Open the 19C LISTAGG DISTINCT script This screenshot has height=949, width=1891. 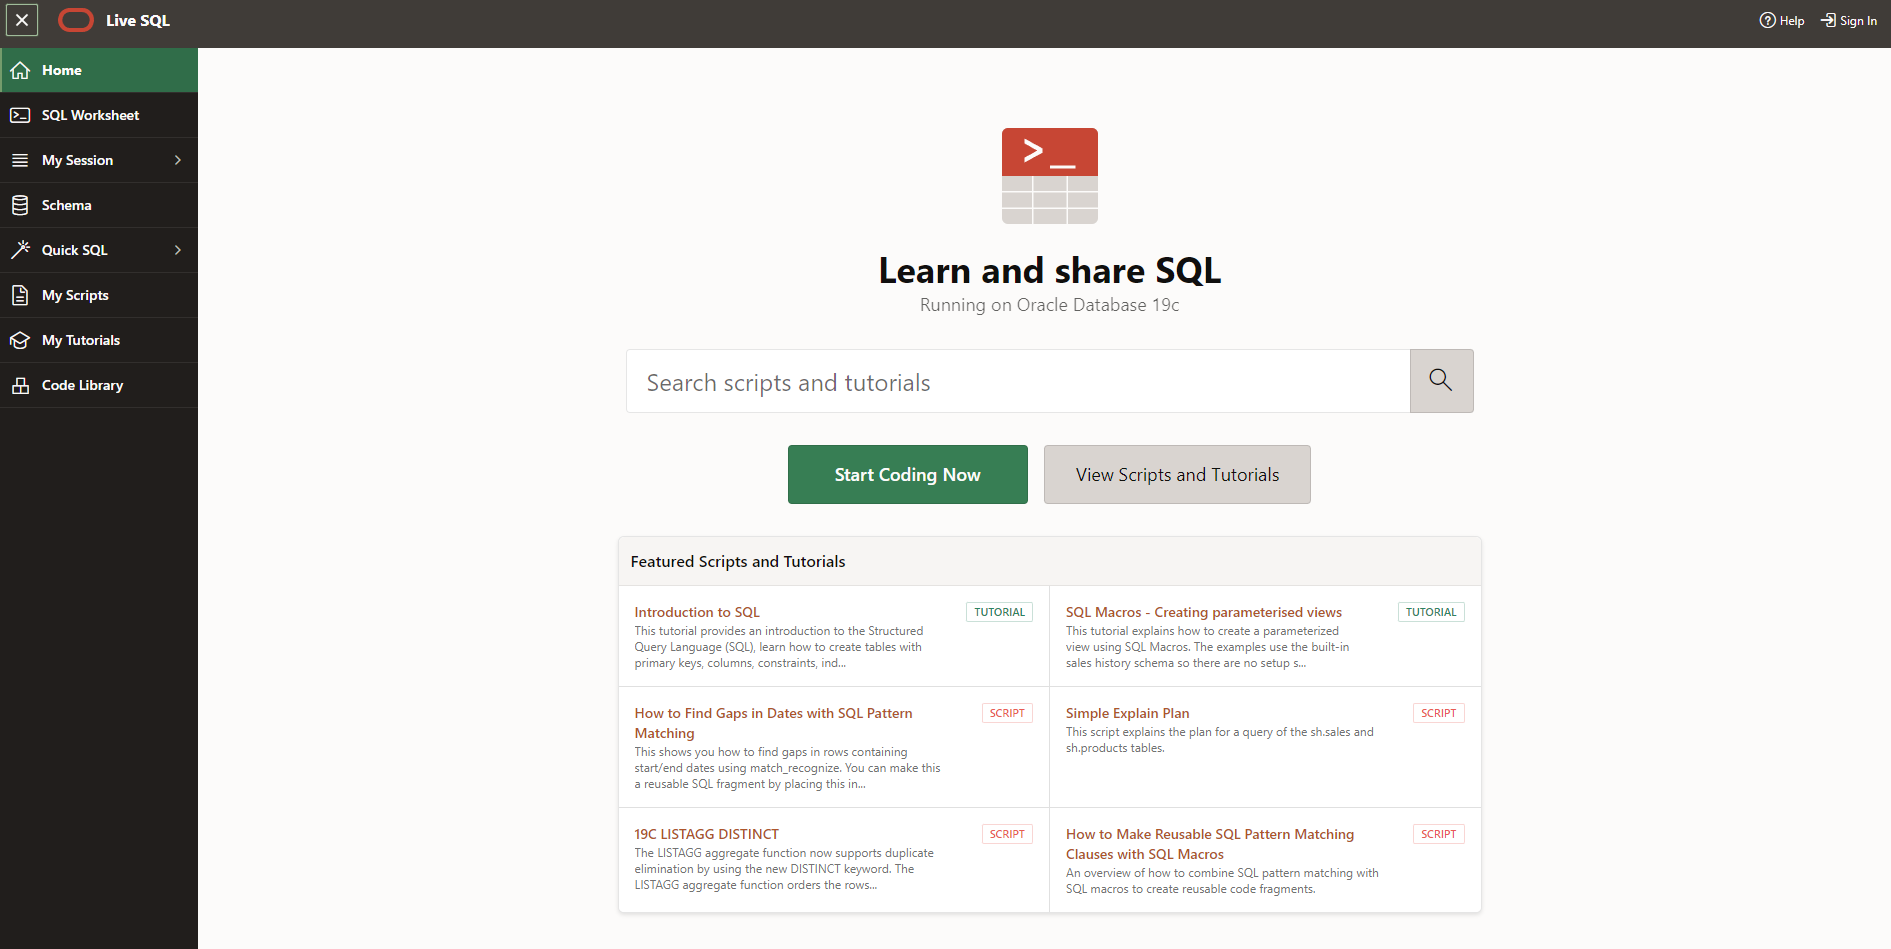pyautogui.click(x=706, y=834)
